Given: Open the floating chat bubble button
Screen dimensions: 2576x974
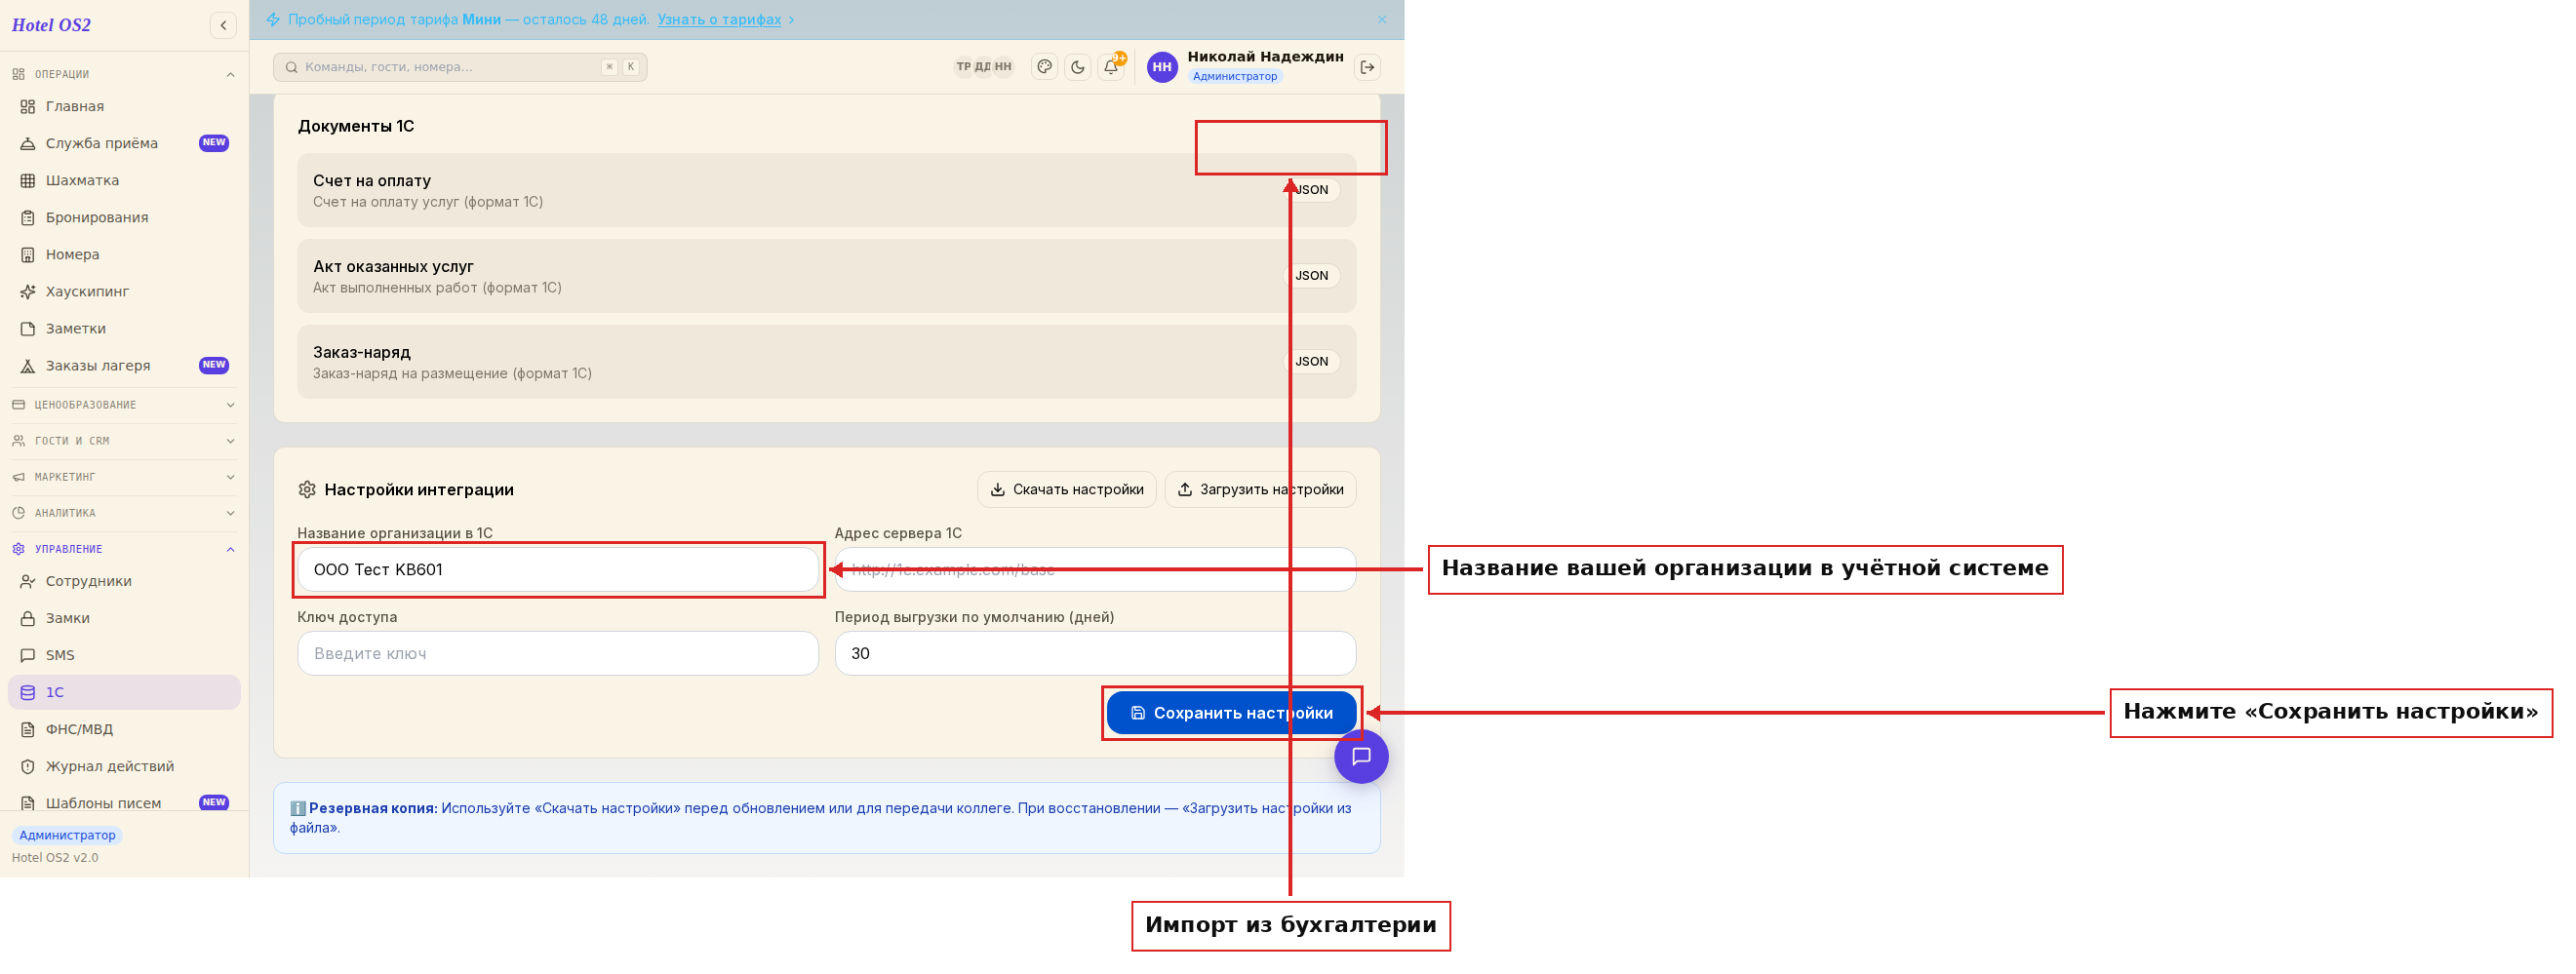Looking at the screenshot, I should pyautogui.click(x=1361, y=756).
